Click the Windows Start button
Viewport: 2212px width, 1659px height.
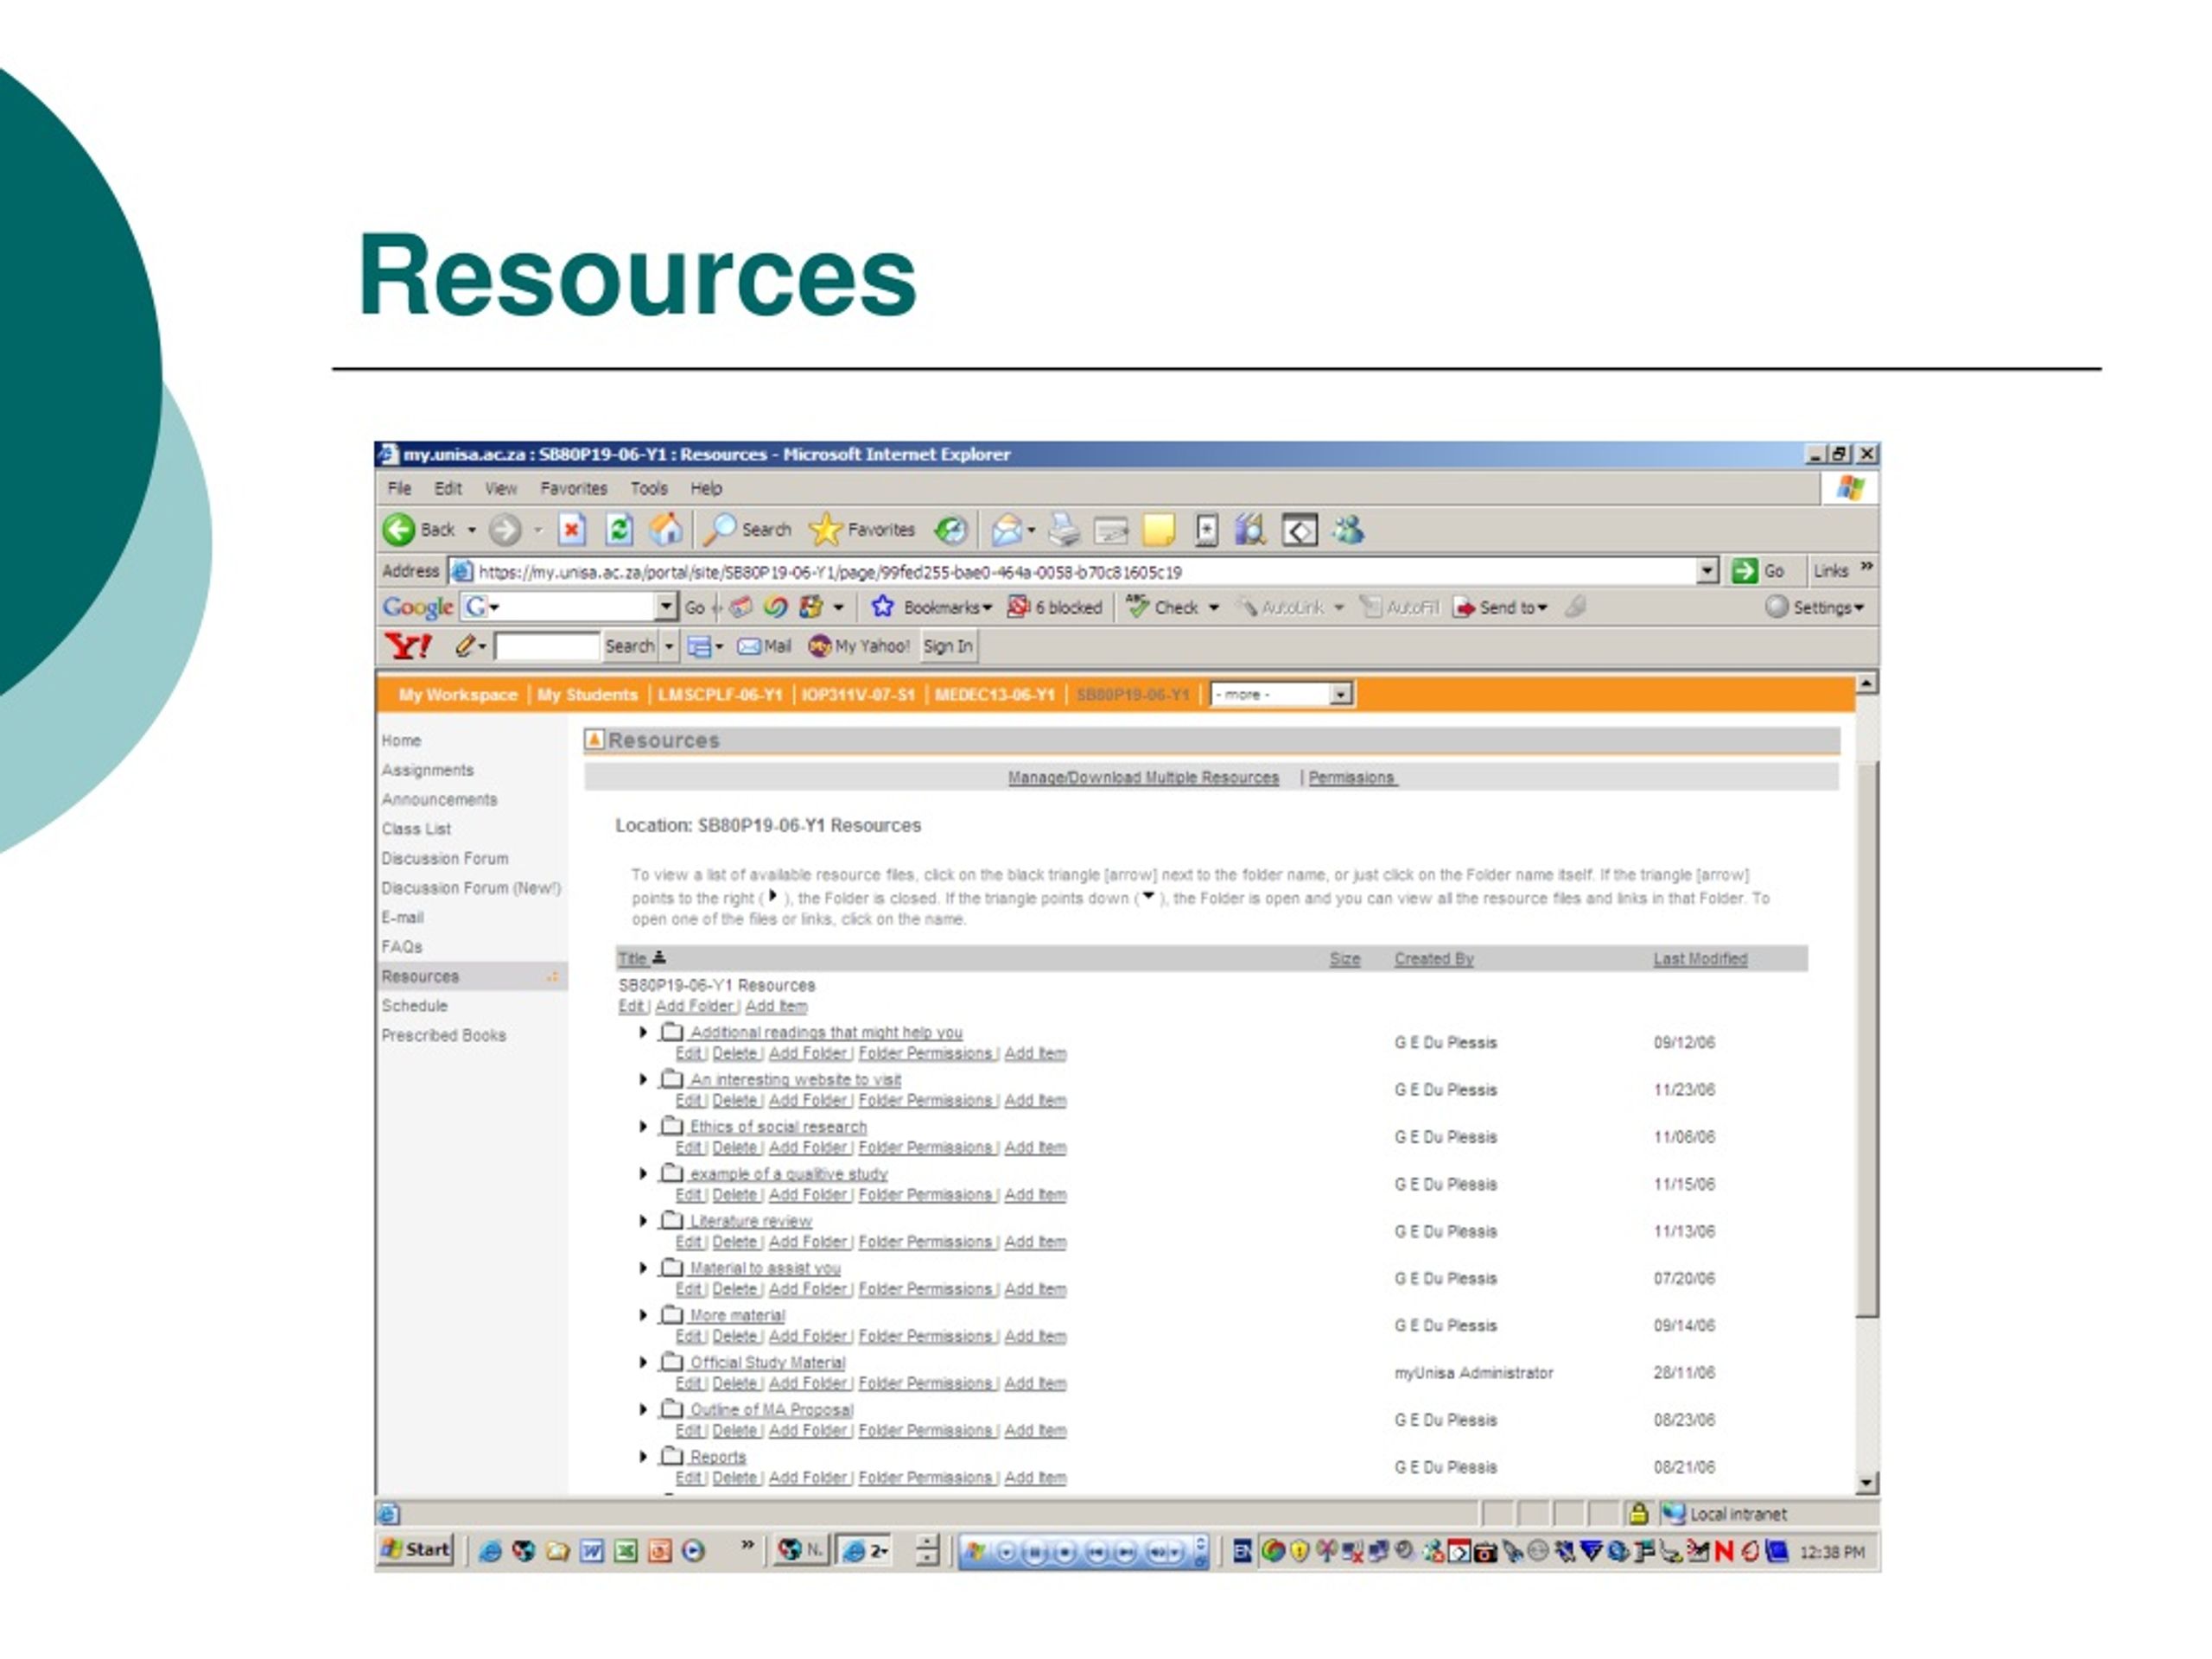tap(416, 1550)
